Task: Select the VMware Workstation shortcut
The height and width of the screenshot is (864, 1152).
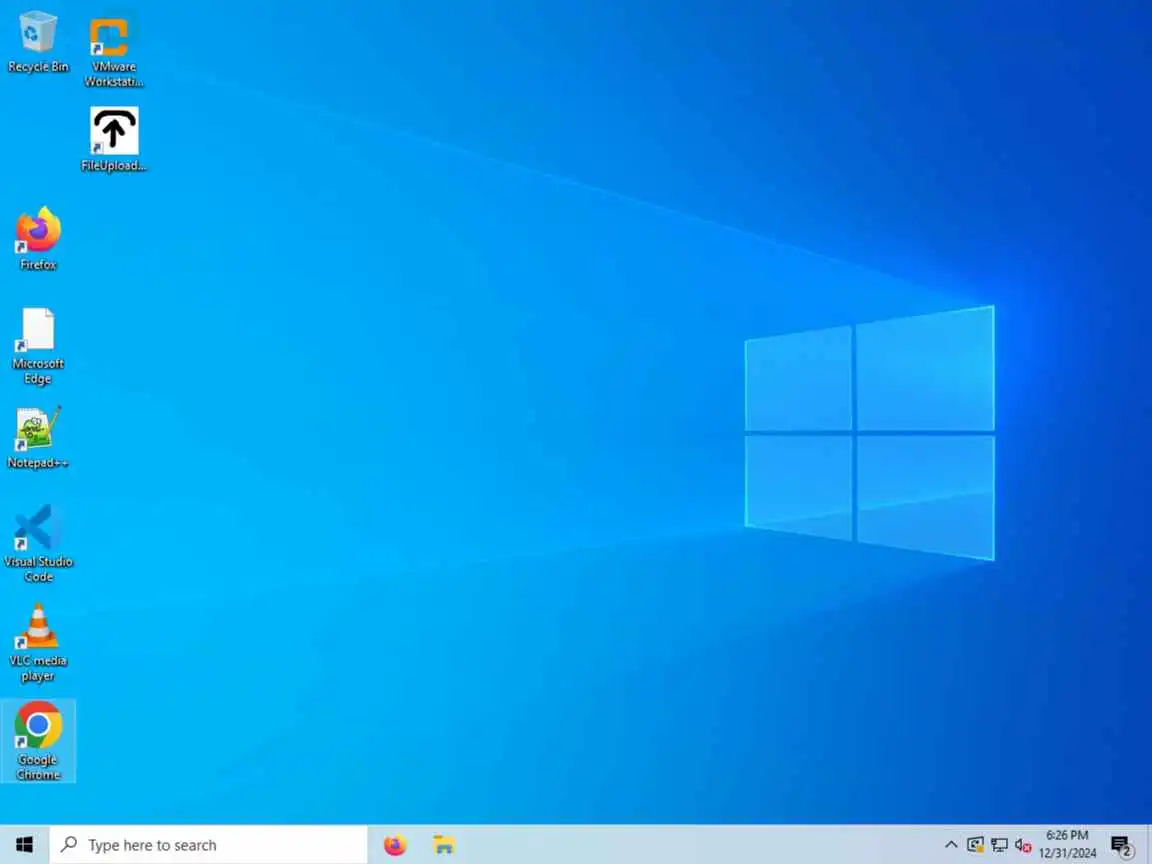Action: [113, 50]
